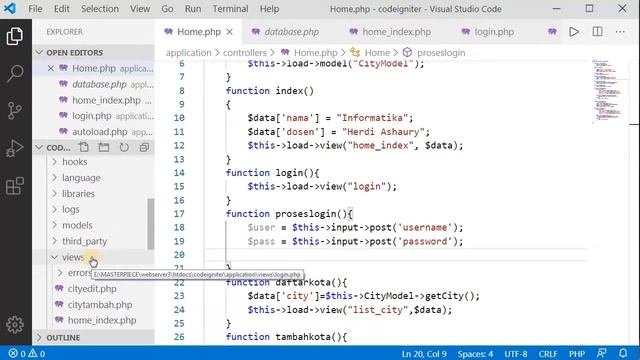Collapse all folders in explorer
This screenshot has width=640, height=360.
point(144,147)
